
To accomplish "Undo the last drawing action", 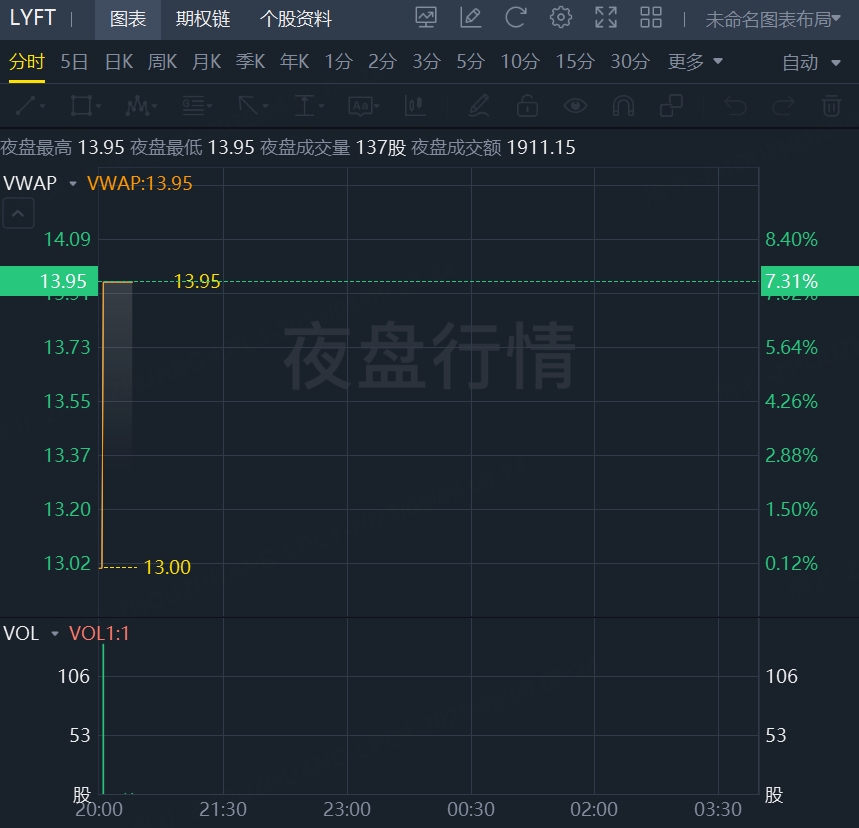I will pyautogui.click(x=735, y=105).
